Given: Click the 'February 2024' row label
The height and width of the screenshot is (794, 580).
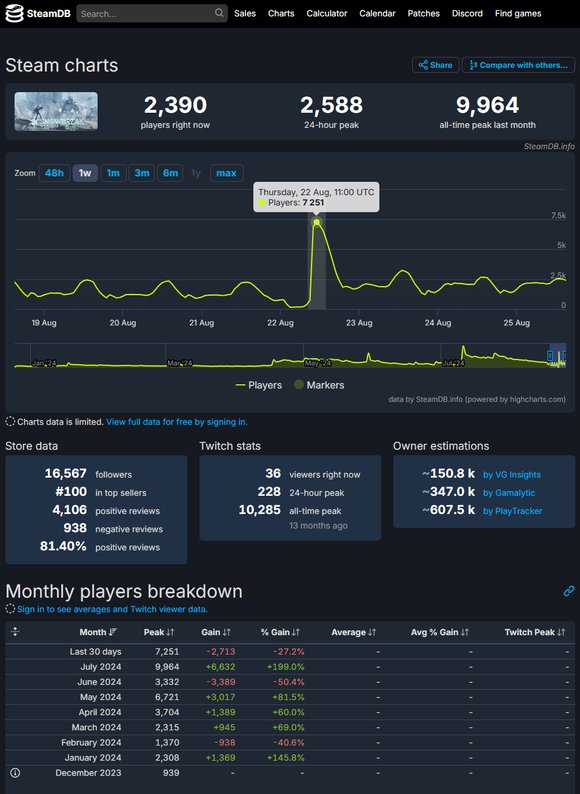Looking at the screenshot, I should tap(91, 743).
